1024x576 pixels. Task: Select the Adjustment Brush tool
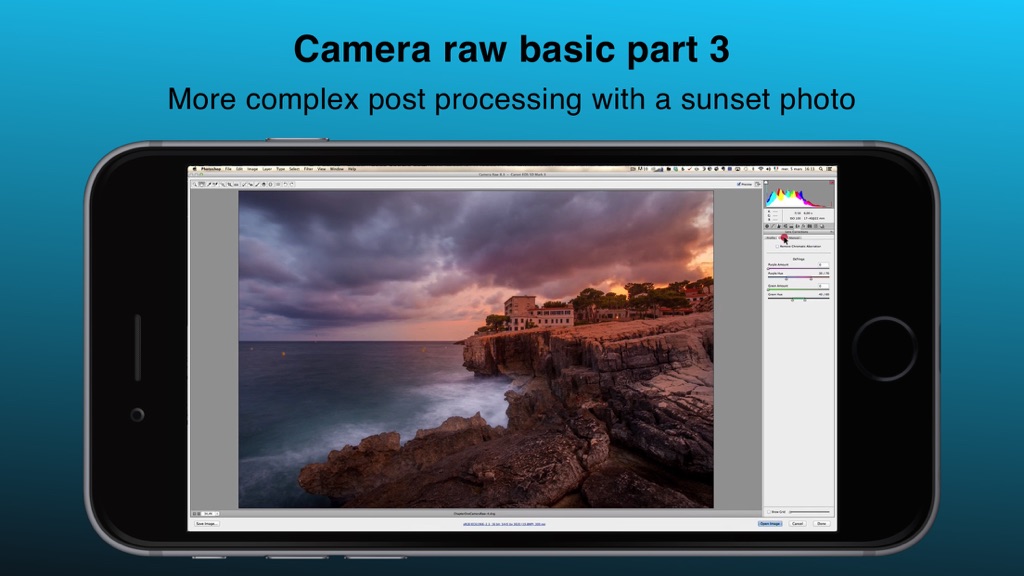point(257,184)
